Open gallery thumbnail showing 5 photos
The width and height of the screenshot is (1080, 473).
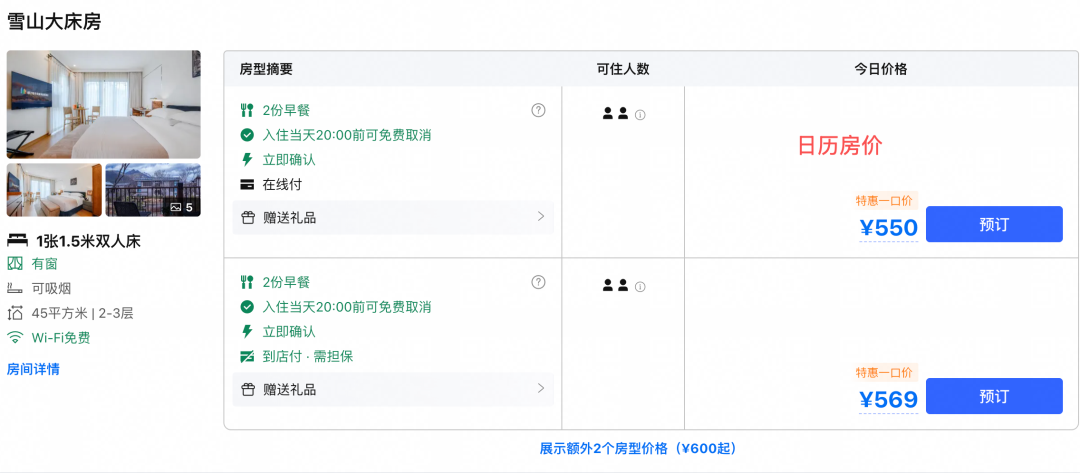click(153, 190)
